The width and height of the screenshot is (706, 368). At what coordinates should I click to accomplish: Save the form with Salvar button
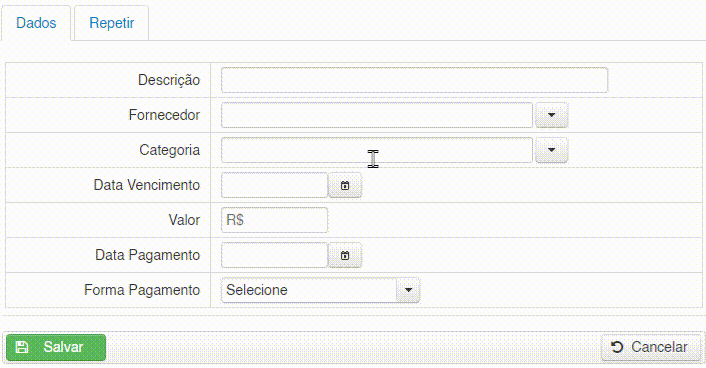click(x=56, y=347)
